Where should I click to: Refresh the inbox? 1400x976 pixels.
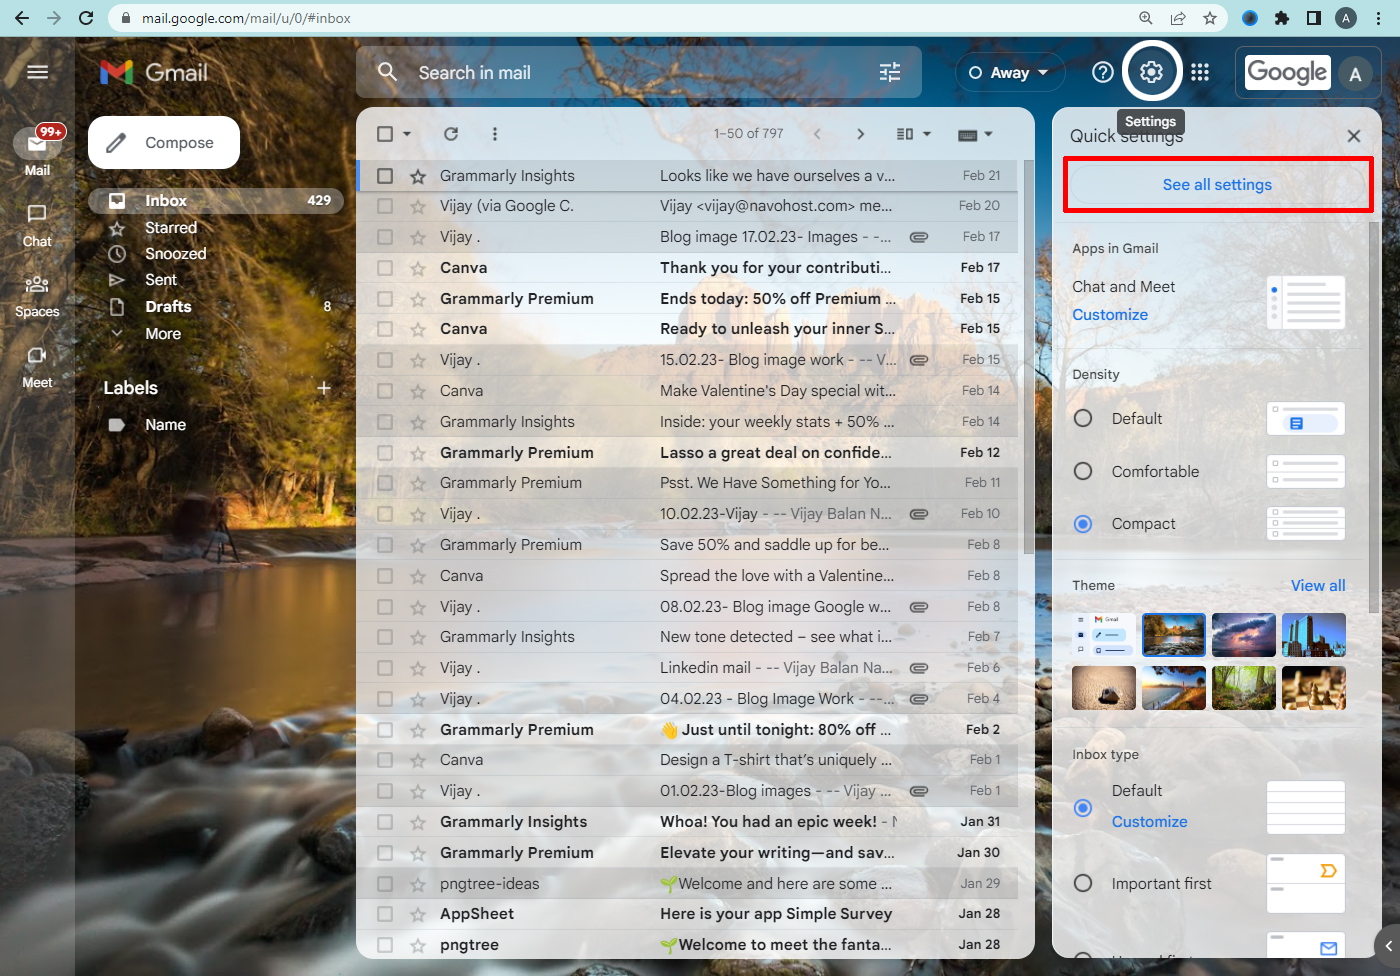pos(451,134)
